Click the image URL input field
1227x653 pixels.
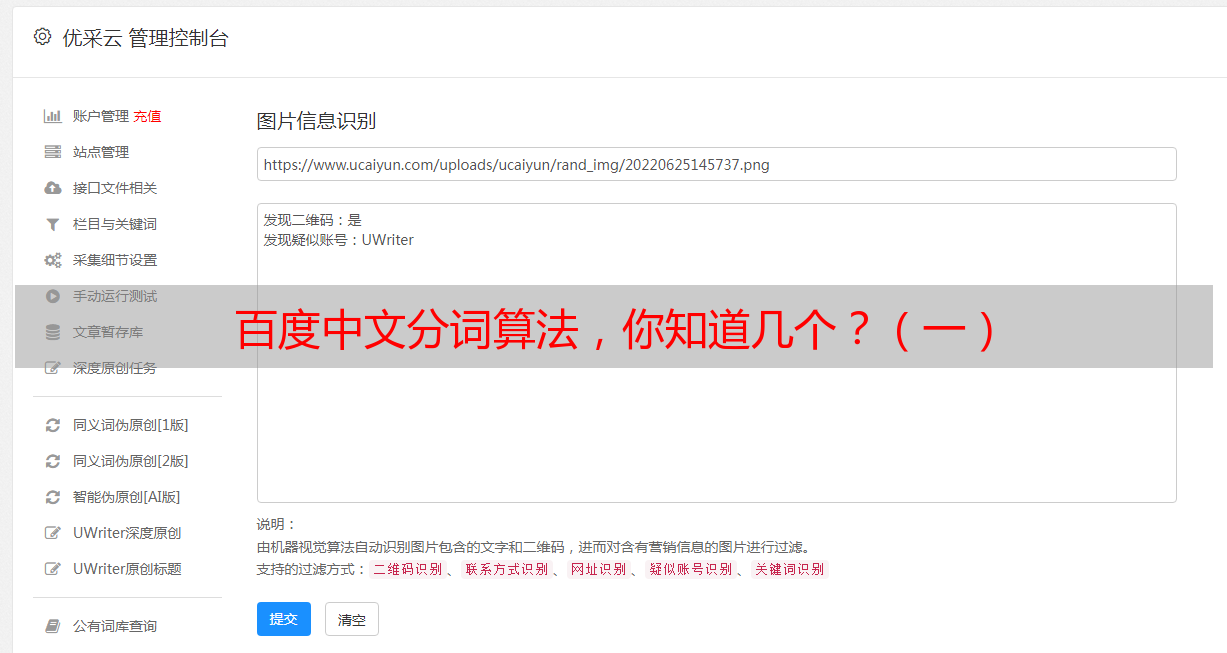[716, 164]
